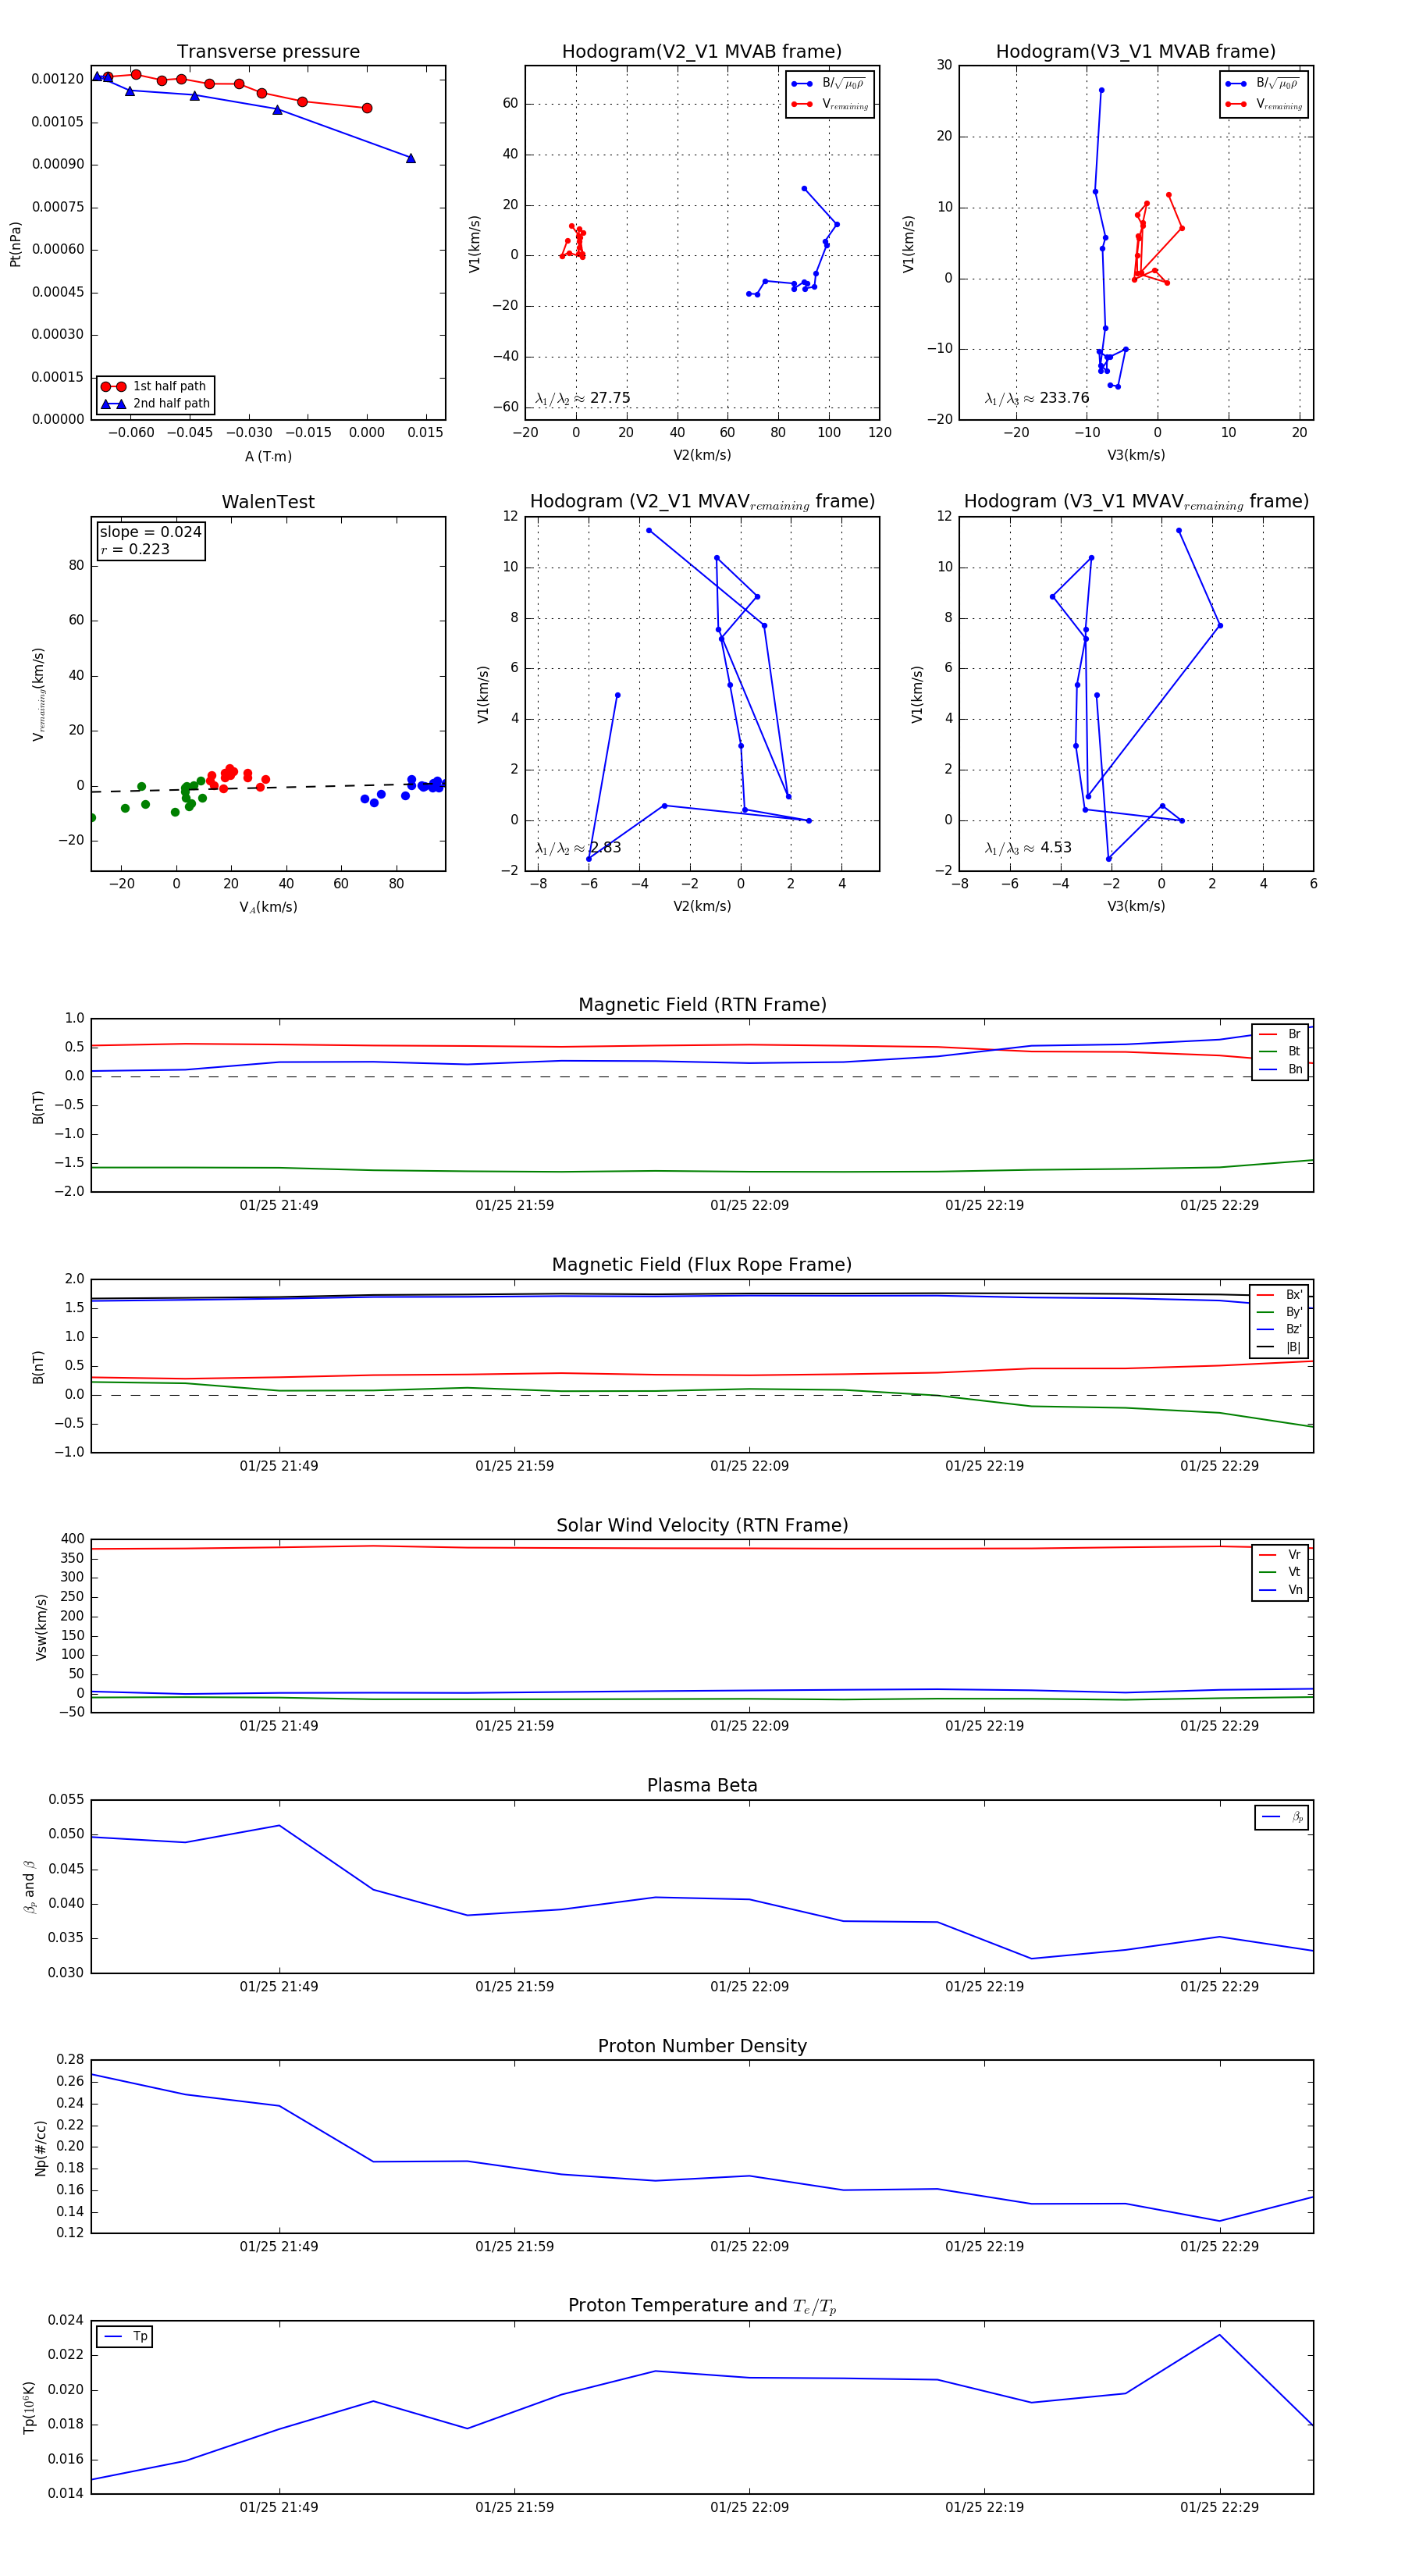Click the 'Vn' legend entry
The height and width of the screenshot is (2576, 1405).
click(x=1280, y=1591)
